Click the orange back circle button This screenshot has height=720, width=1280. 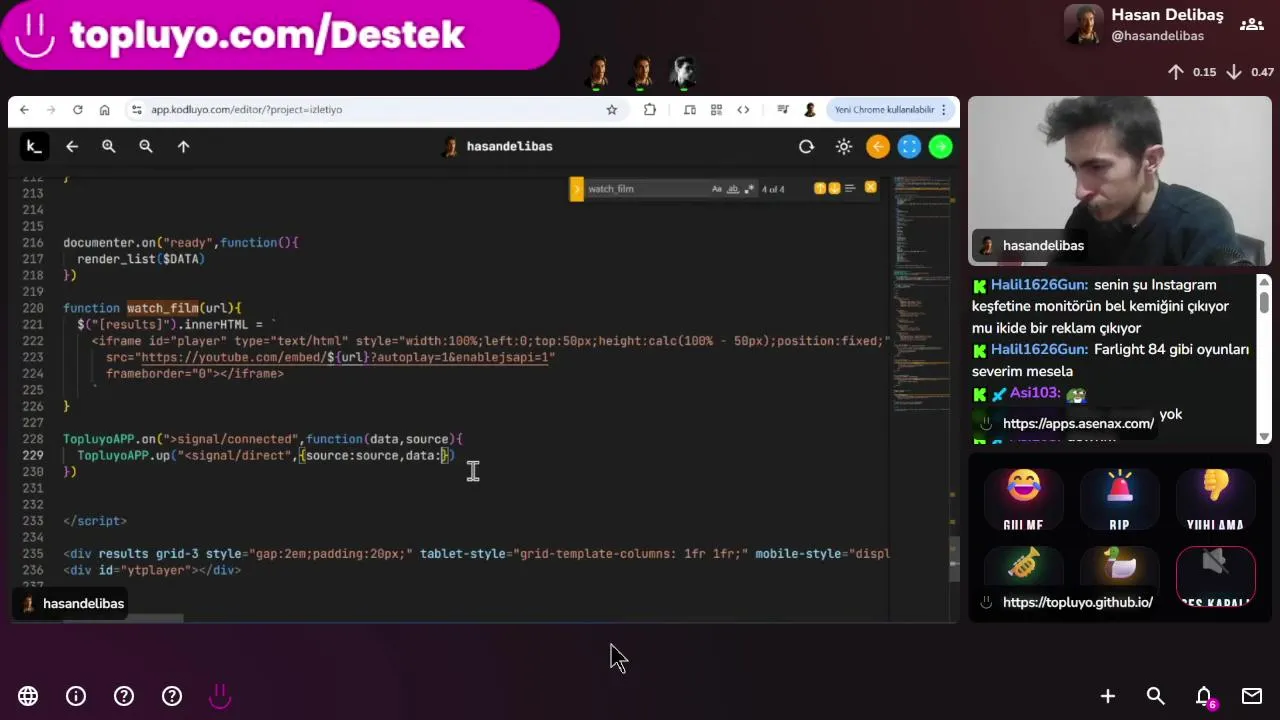[878, 147]
